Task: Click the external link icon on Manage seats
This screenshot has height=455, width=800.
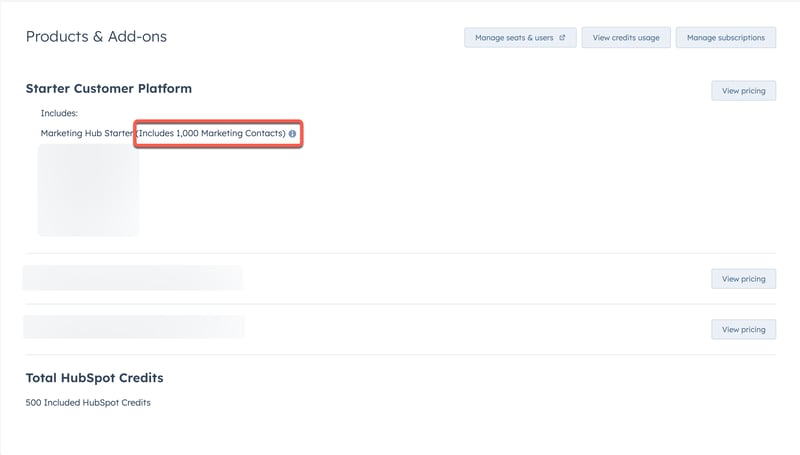Action: coord(562,38)
